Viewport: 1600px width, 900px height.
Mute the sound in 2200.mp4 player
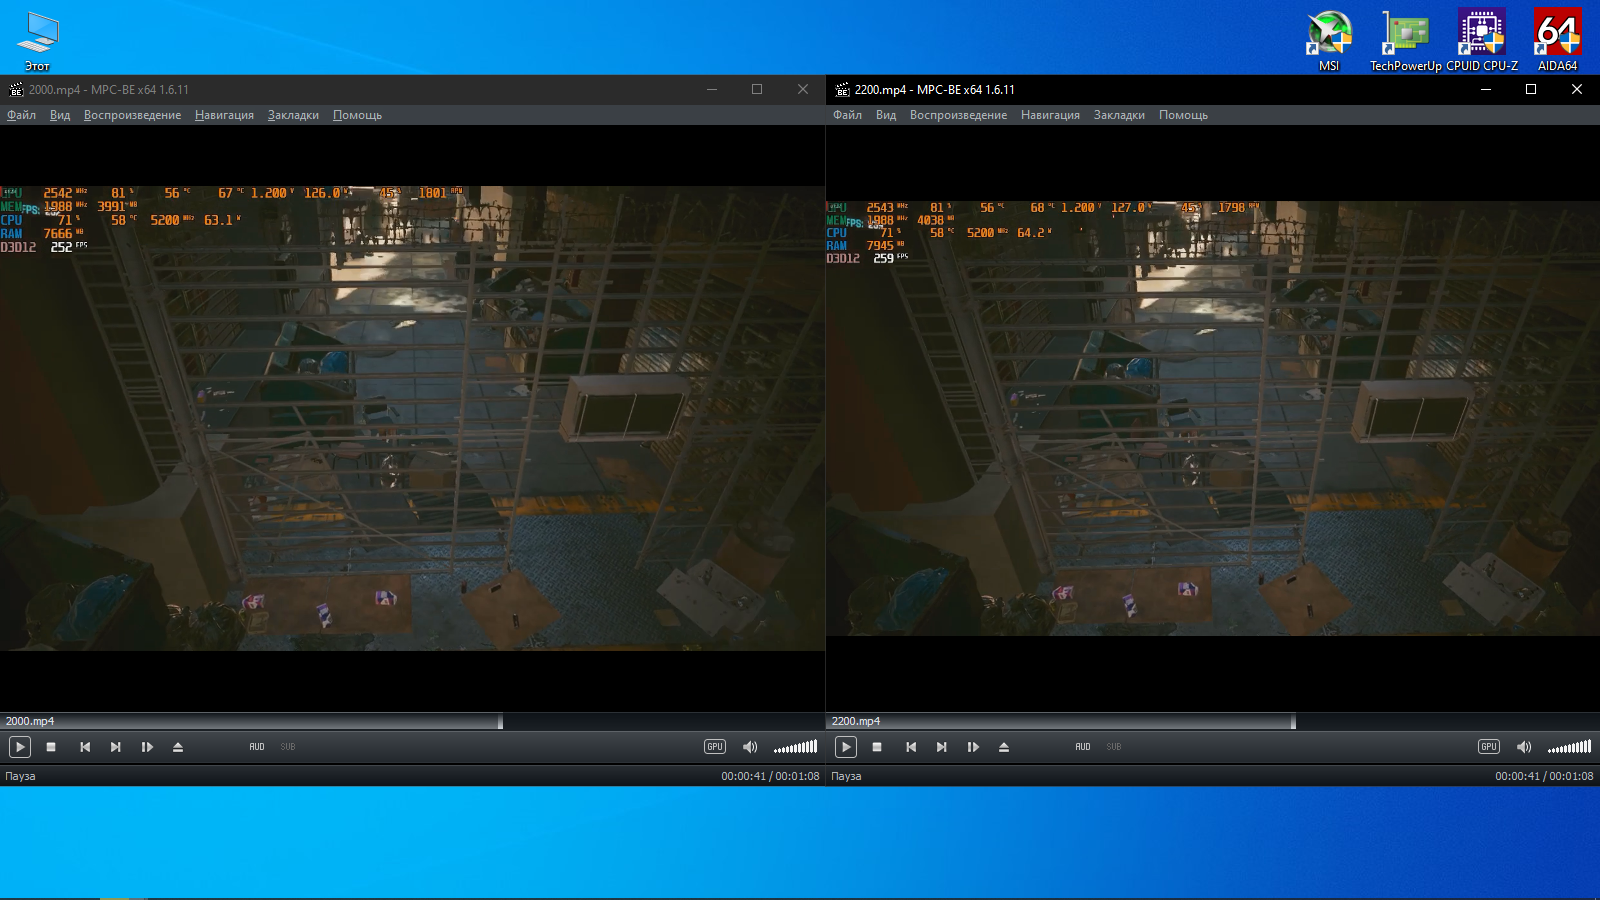pyautogui.click(x=1524, y=747)
